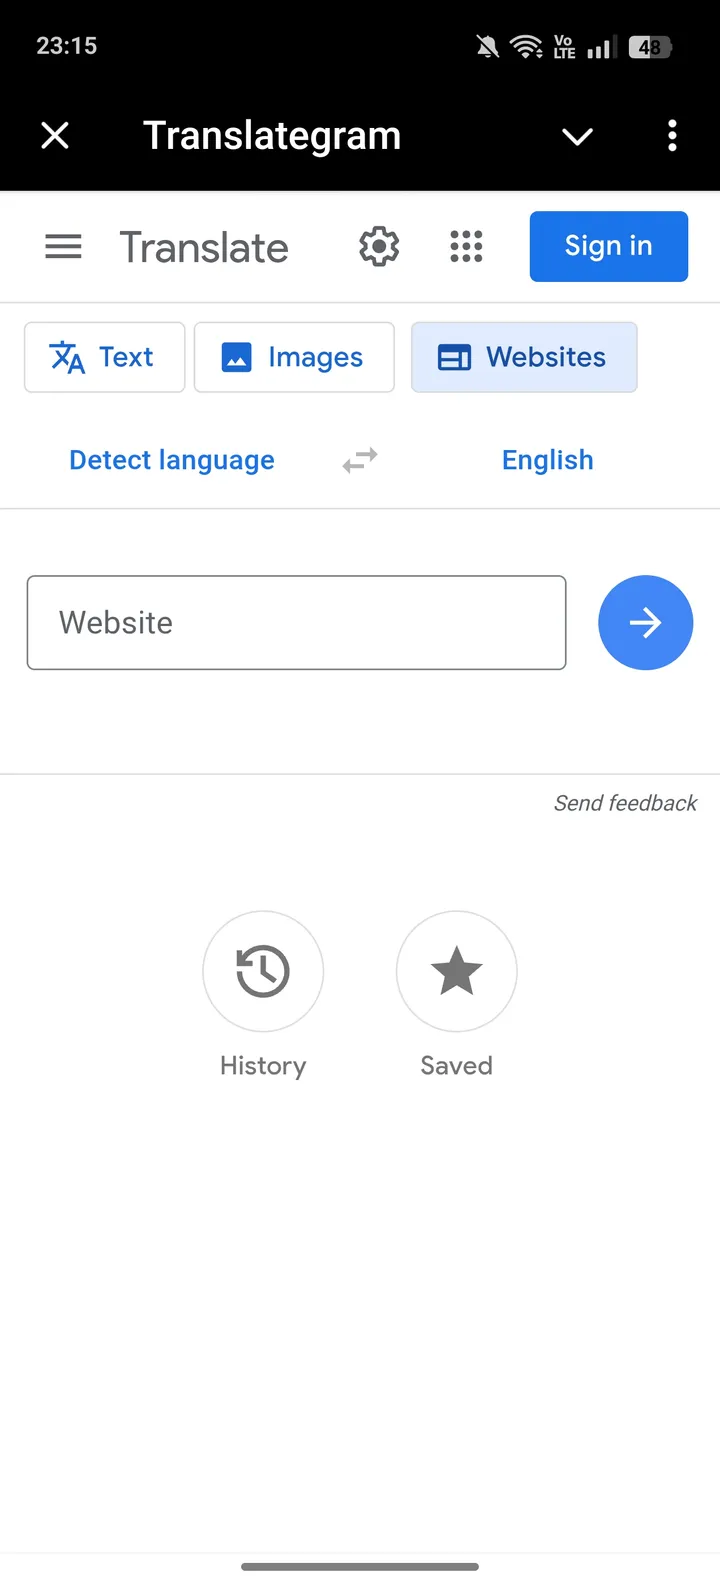Switch to the Images tab

point(294,357)
